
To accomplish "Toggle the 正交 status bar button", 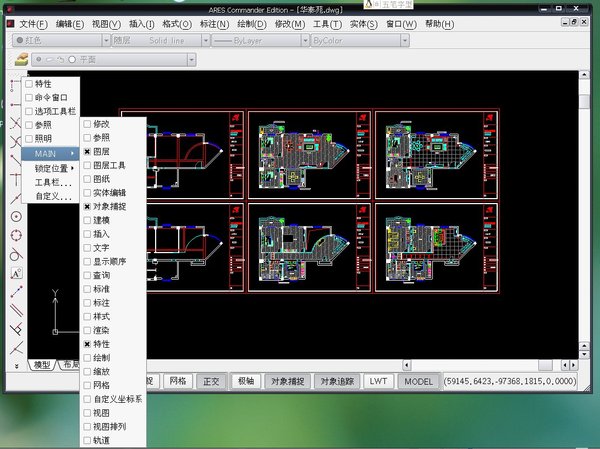I will pyautogui.click(x=211, y=381).
